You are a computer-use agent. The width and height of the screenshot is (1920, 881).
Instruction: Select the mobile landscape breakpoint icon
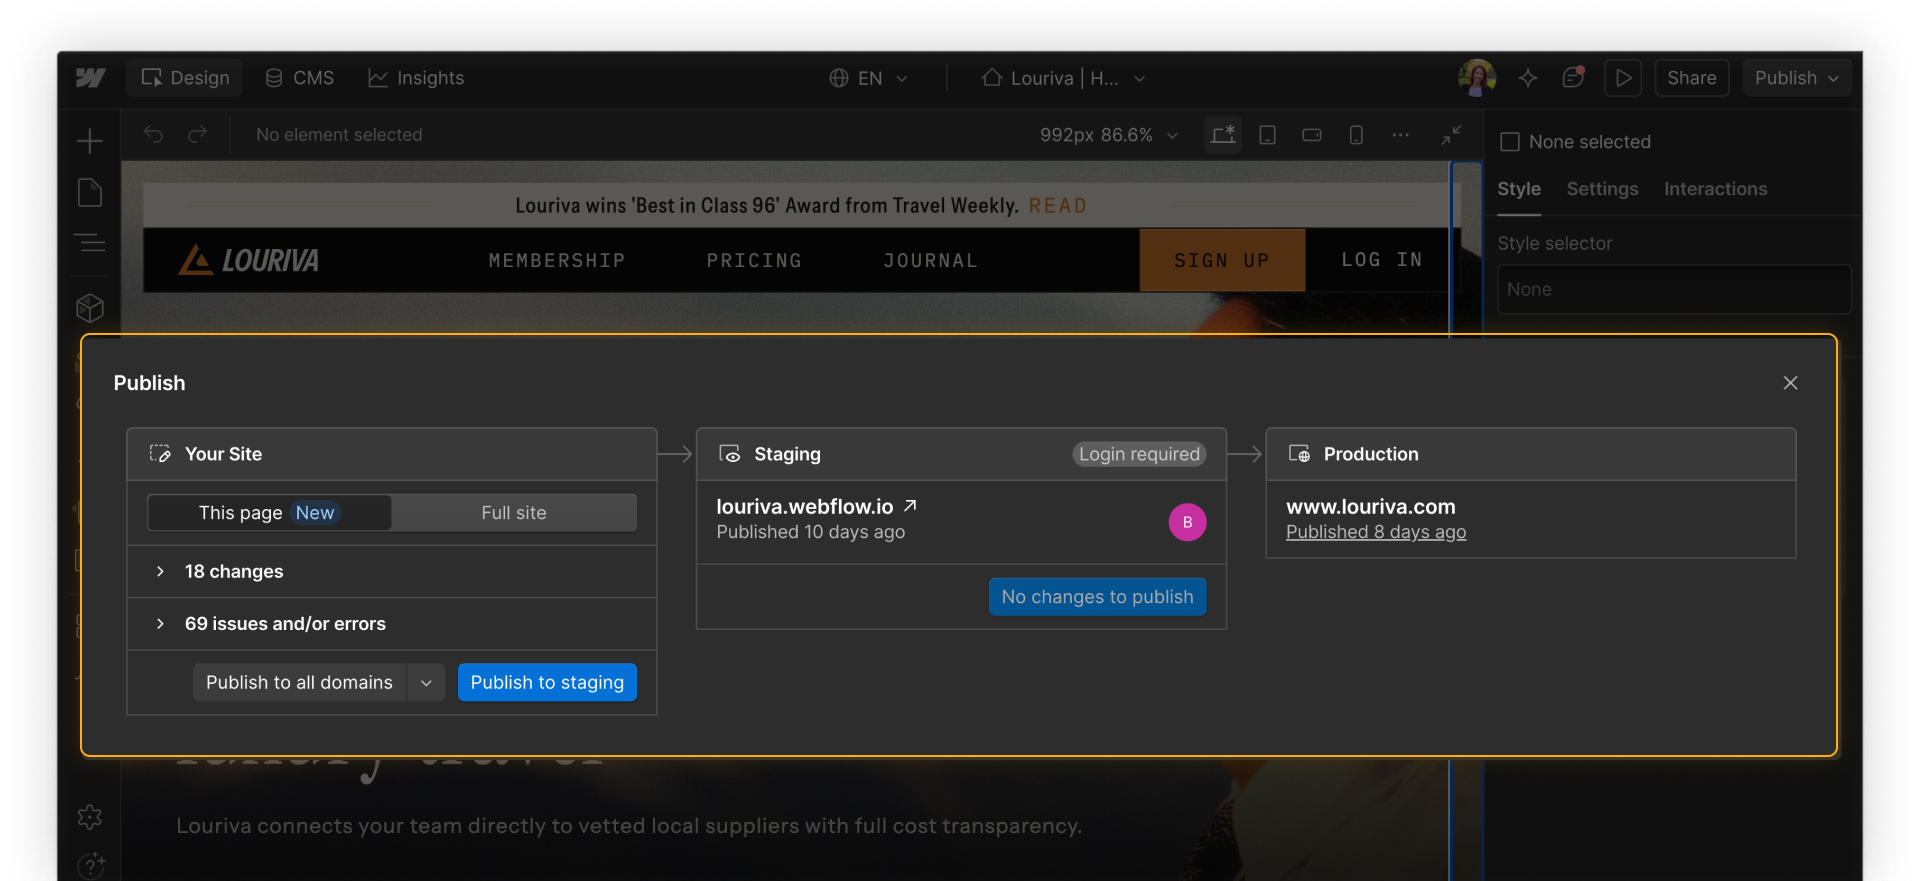click(1312, 135)
